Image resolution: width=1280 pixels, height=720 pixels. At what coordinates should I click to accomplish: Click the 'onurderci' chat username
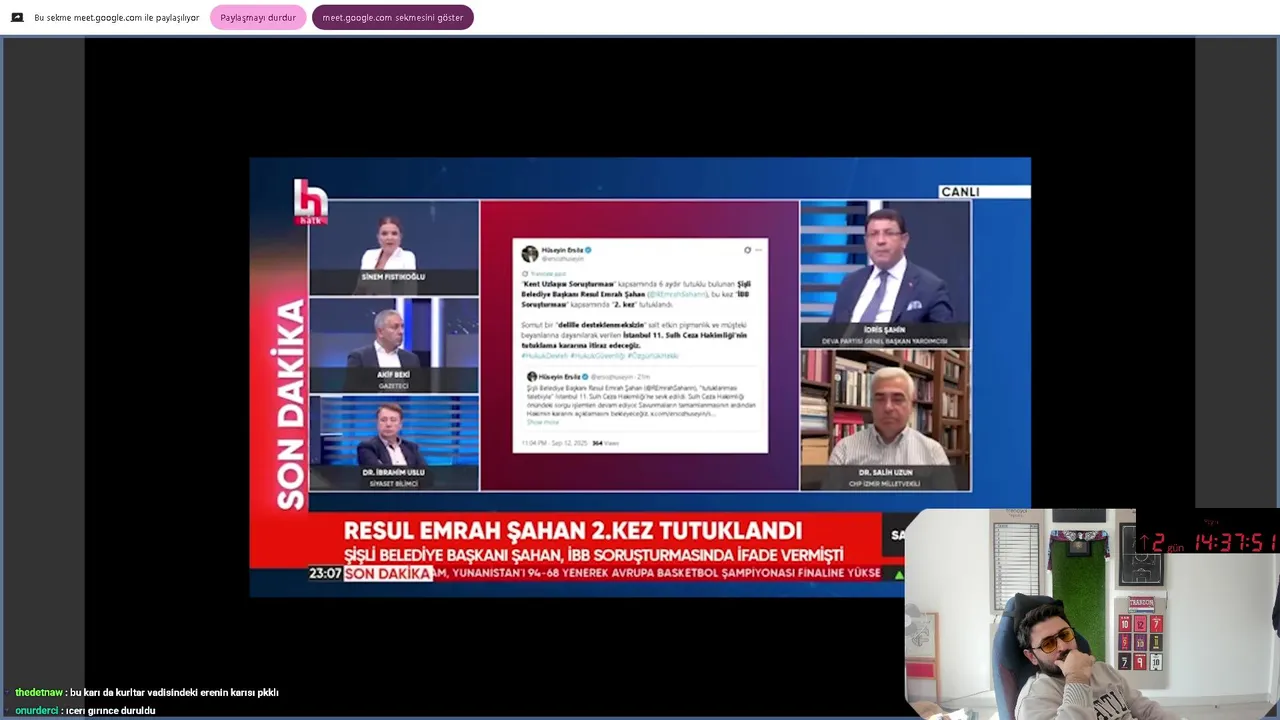point(36,710)
